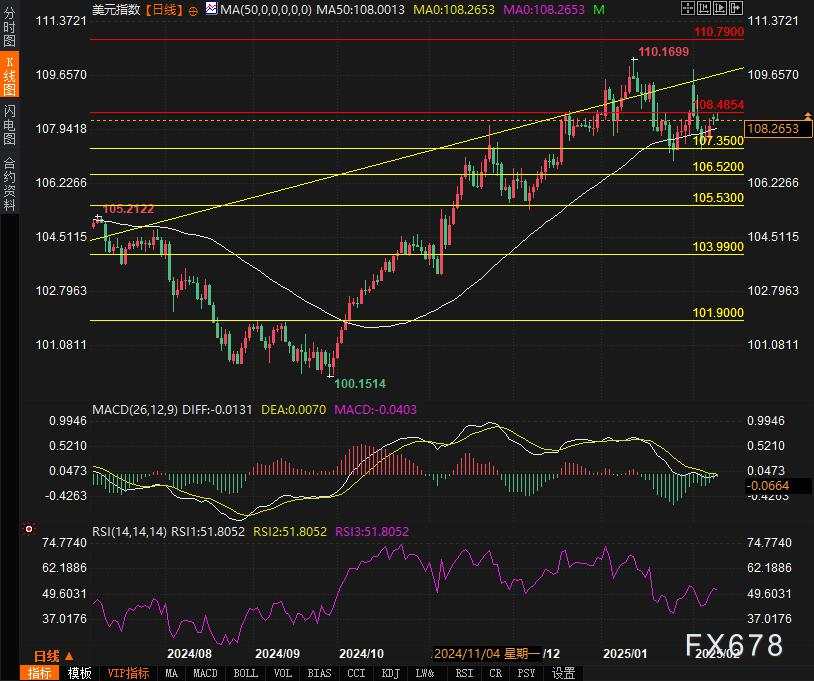Select the LW& indicator button
The image size is (814, 681).
click(425, 673)
